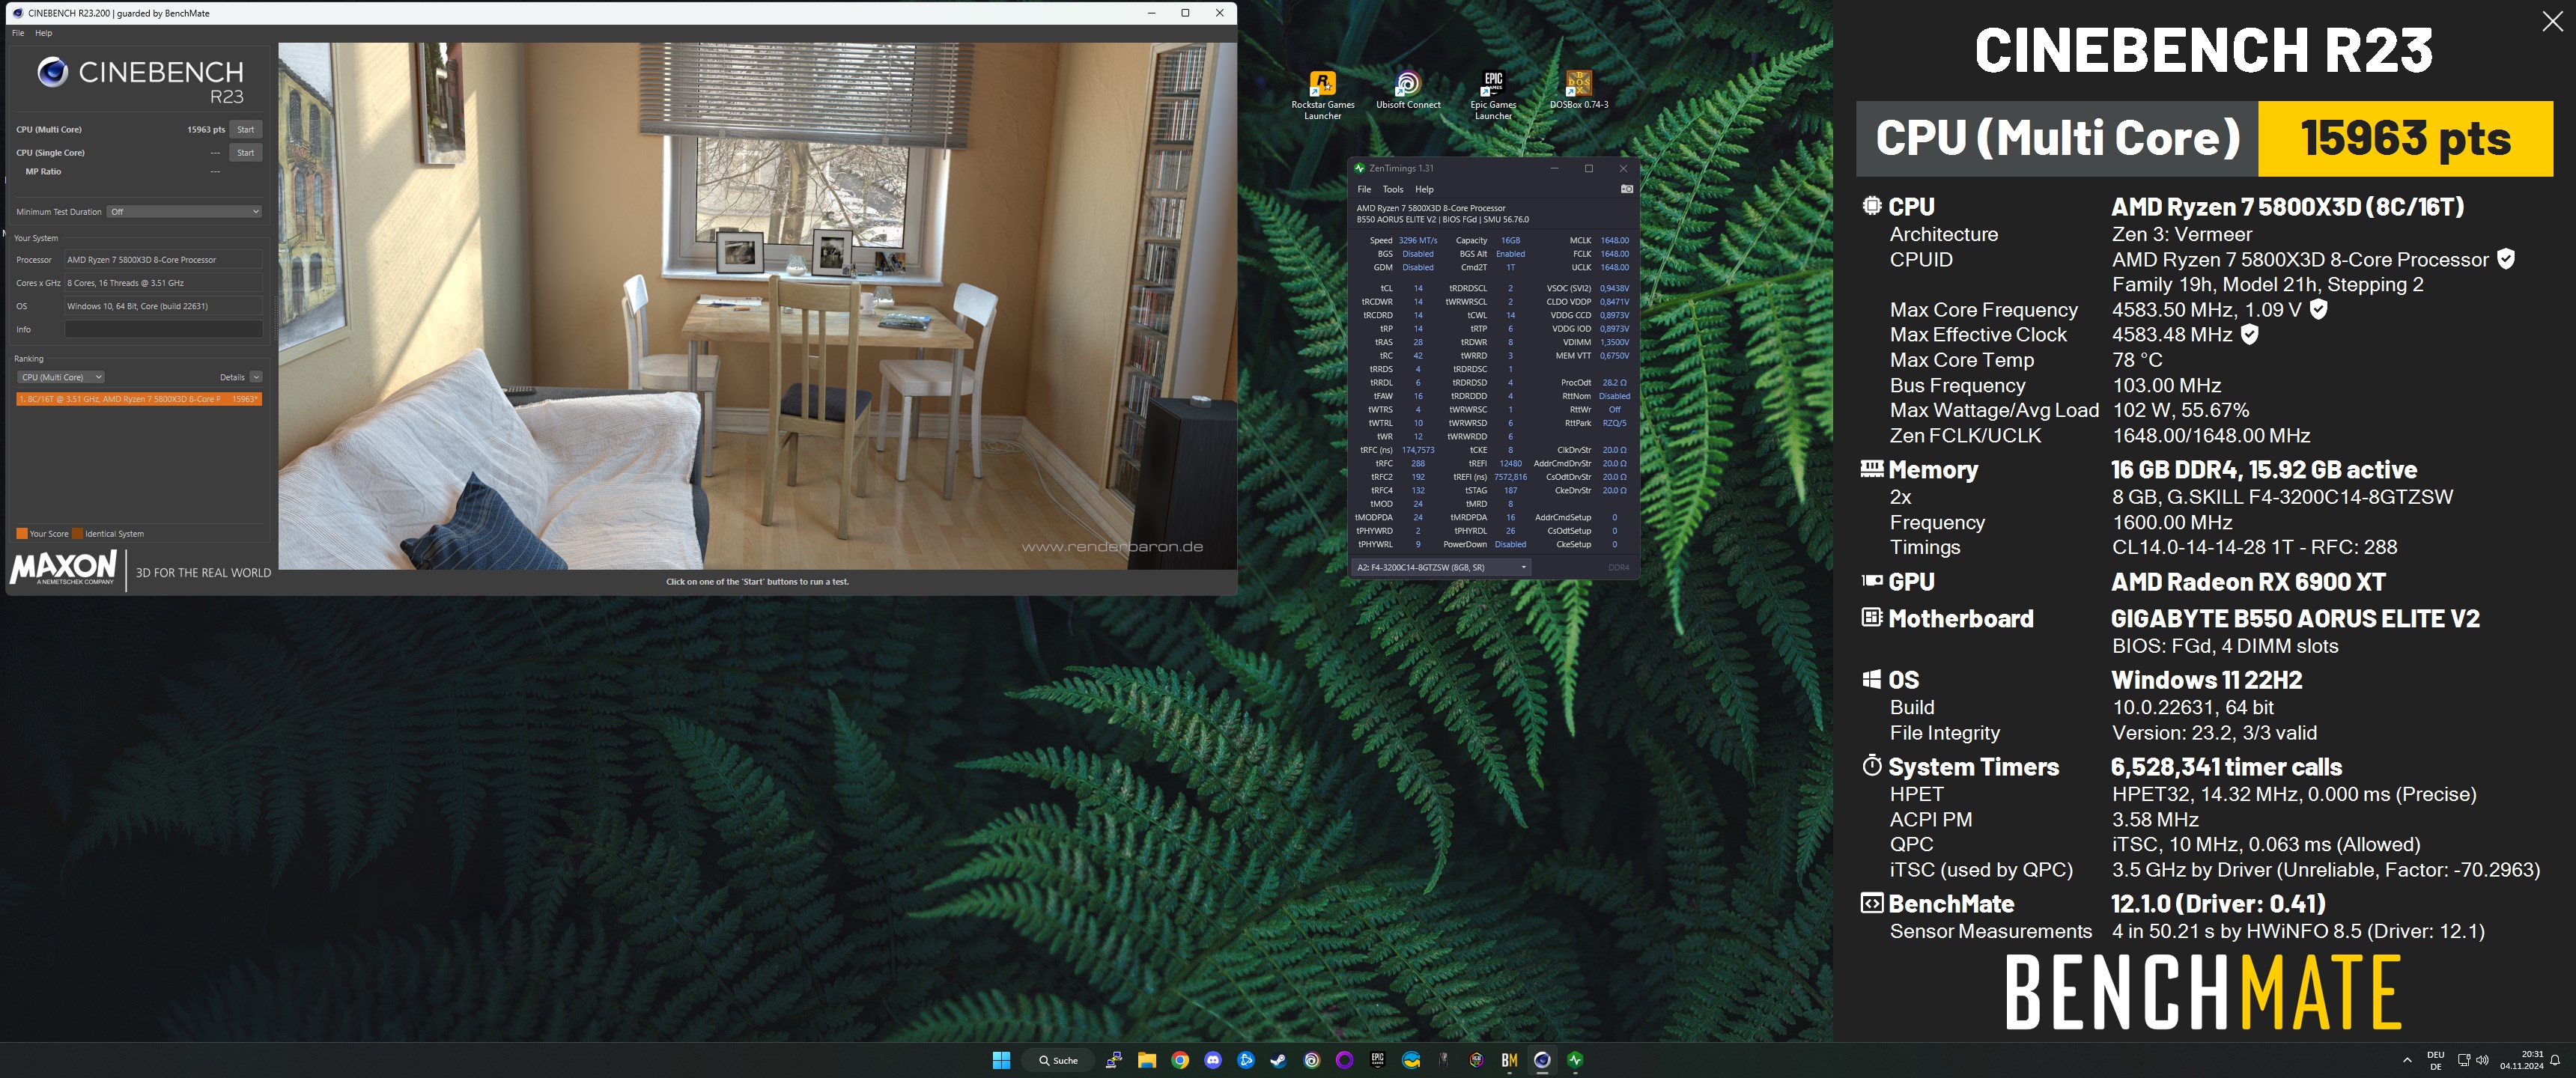Viewport: 2576px width, 1078px height.
Task: Open Discord from the taskbar
Action: pyautogui.click(x=1213, y=1060)
